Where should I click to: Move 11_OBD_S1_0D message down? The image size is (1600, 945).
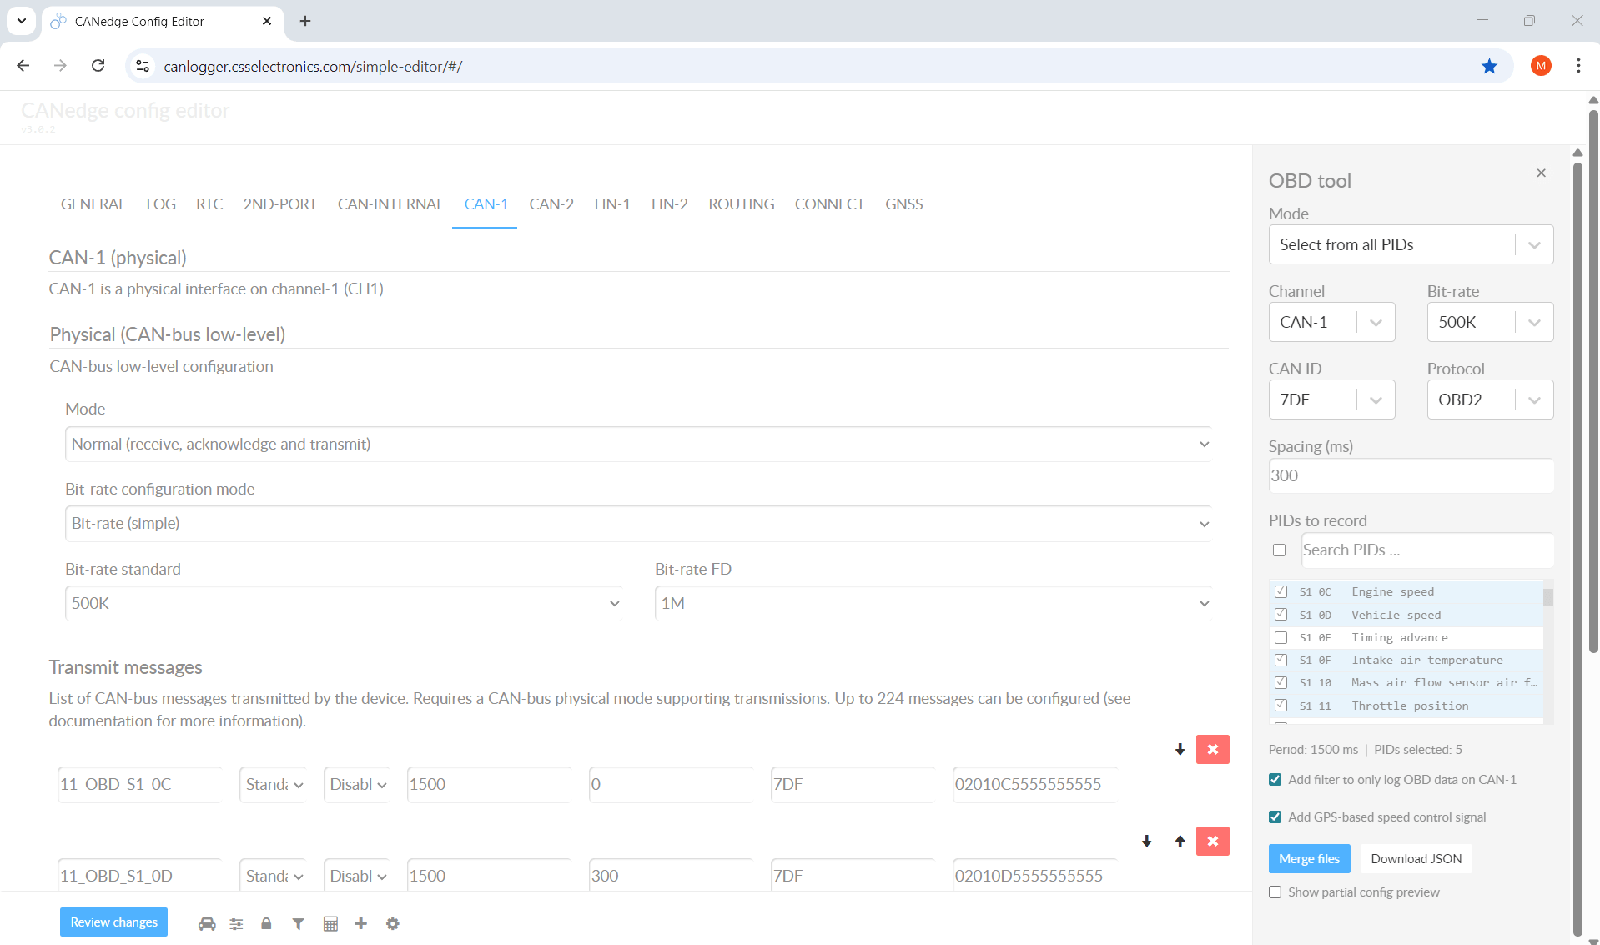pos(1147,842)
